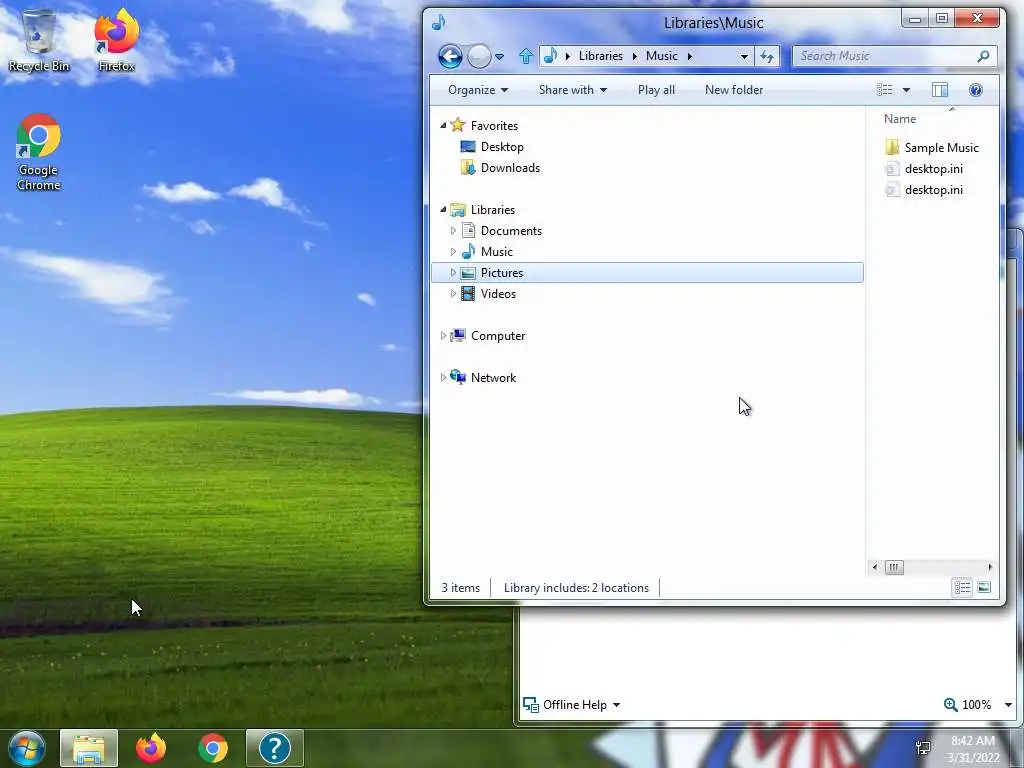Open Offline Help menu in Help window
This screenshot has width=1024, height=768.
pos(571,705)
